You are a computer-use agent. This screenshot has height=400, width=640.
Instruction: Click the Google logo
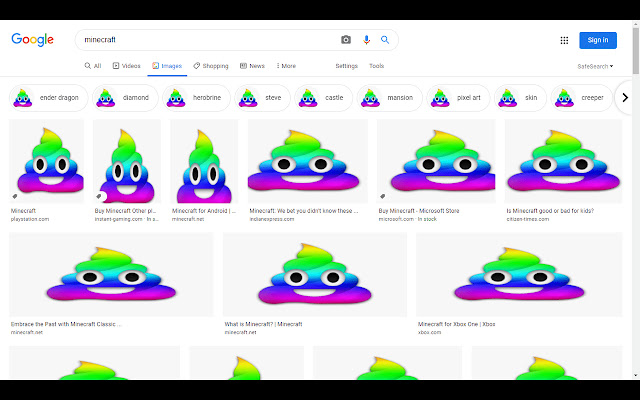pos(33,40)
